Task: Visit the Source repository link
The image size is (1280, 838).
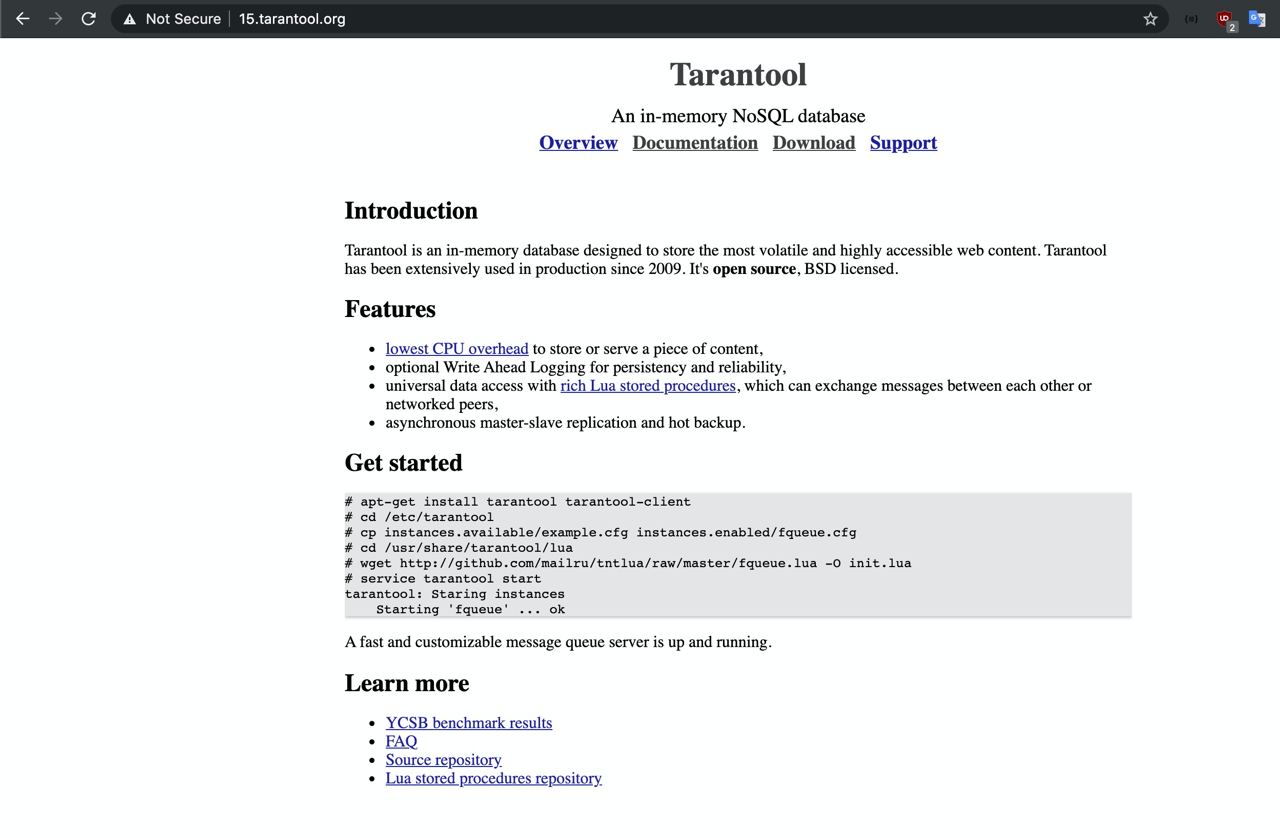Action: (x=444, y=760)
